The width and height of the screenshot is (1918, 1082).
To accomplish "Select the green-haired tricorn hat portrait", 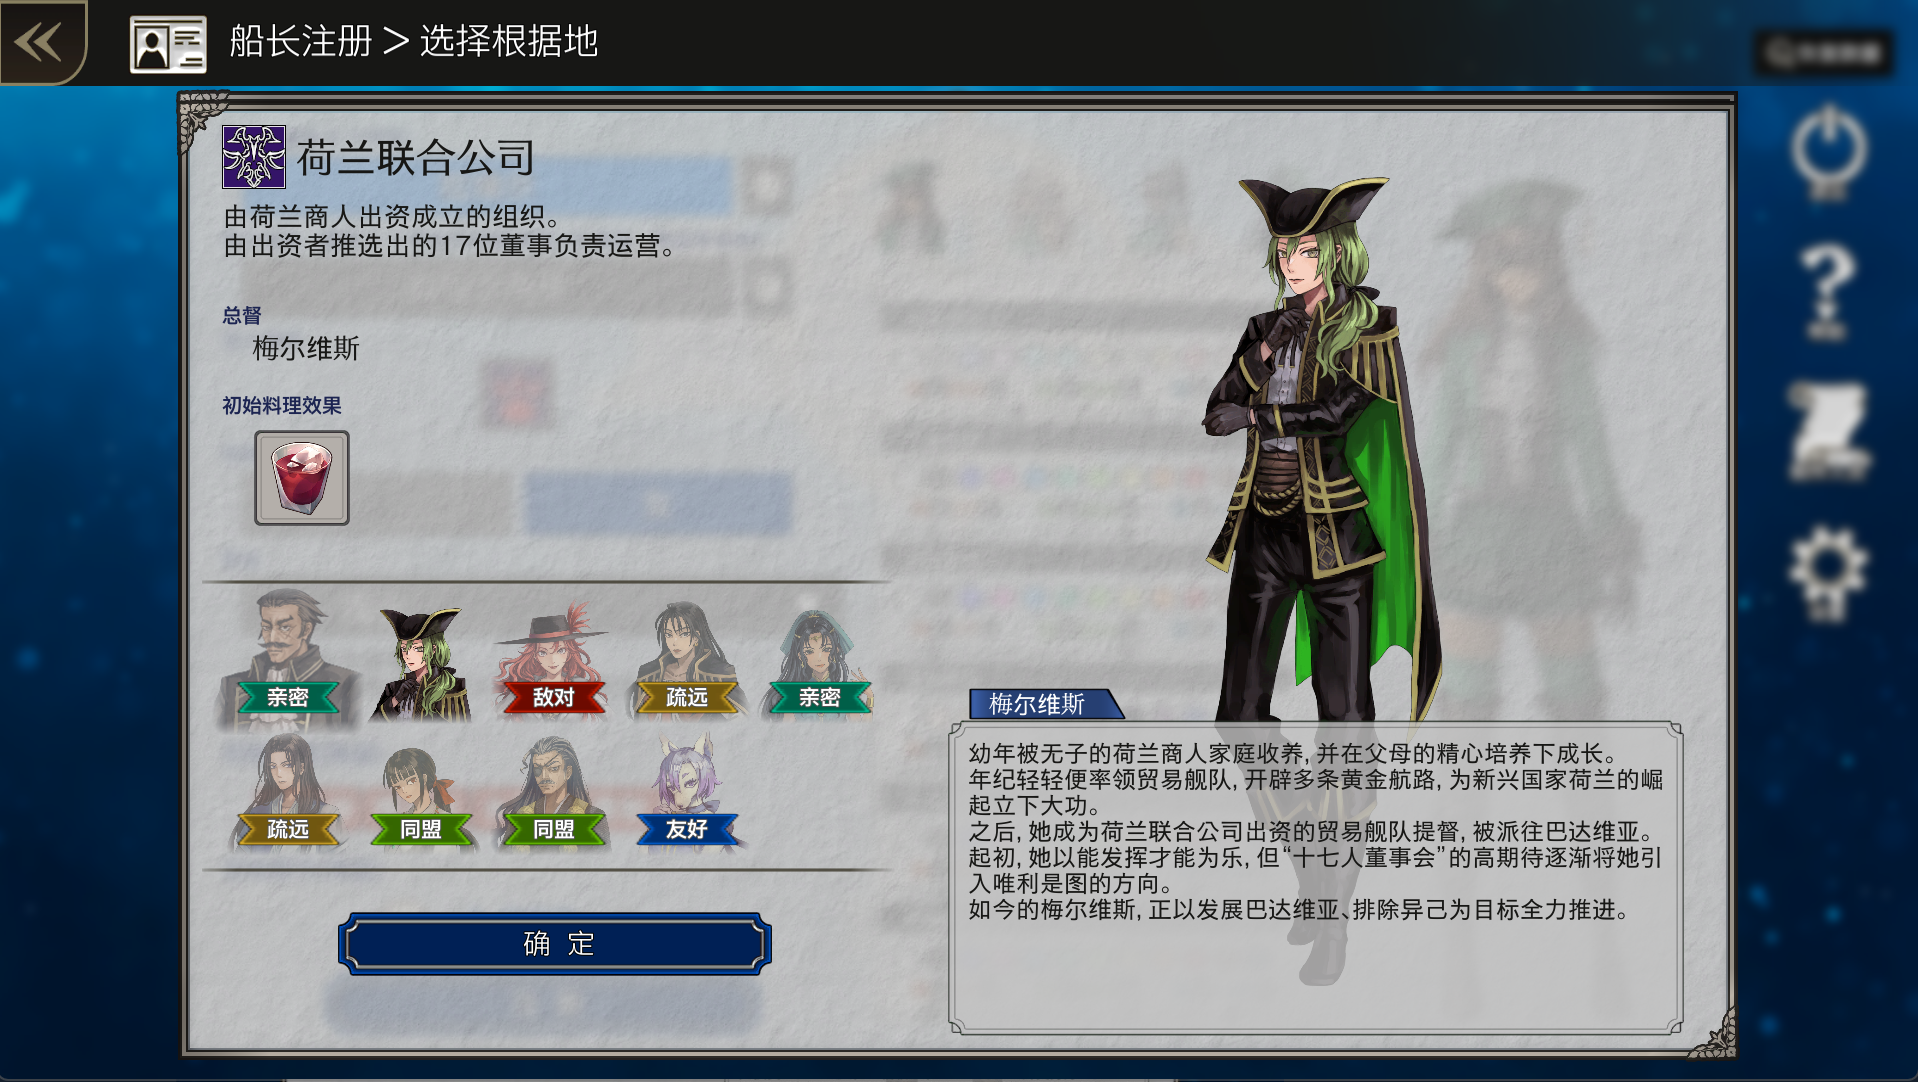I will (x=420, y=663).
